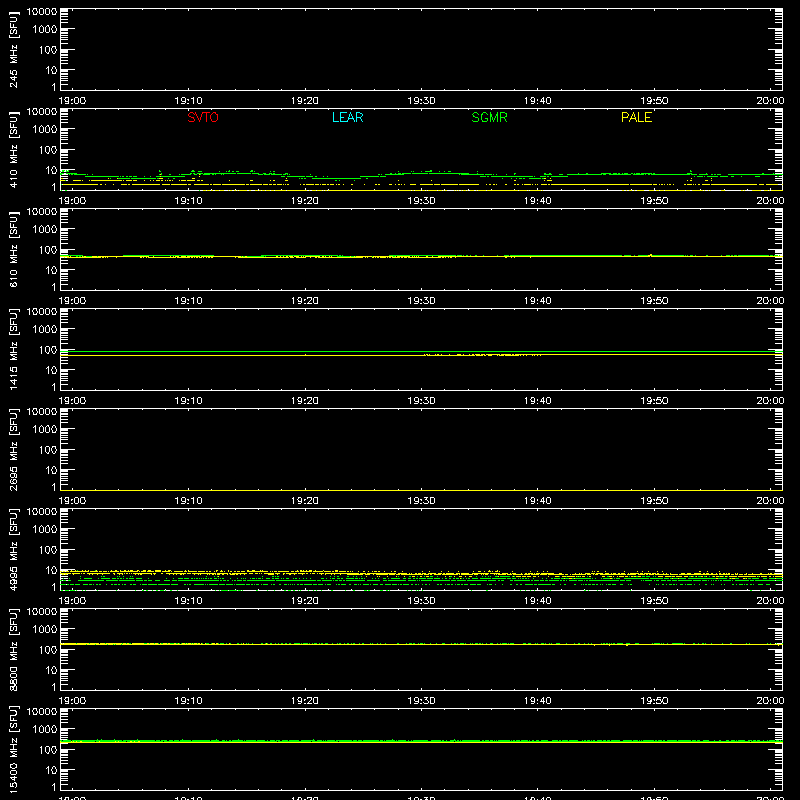The width and height of the screenshot is (800, 800).
Task: Select the 8800 MHz [SFU] axis label
Action: [13, 649]
